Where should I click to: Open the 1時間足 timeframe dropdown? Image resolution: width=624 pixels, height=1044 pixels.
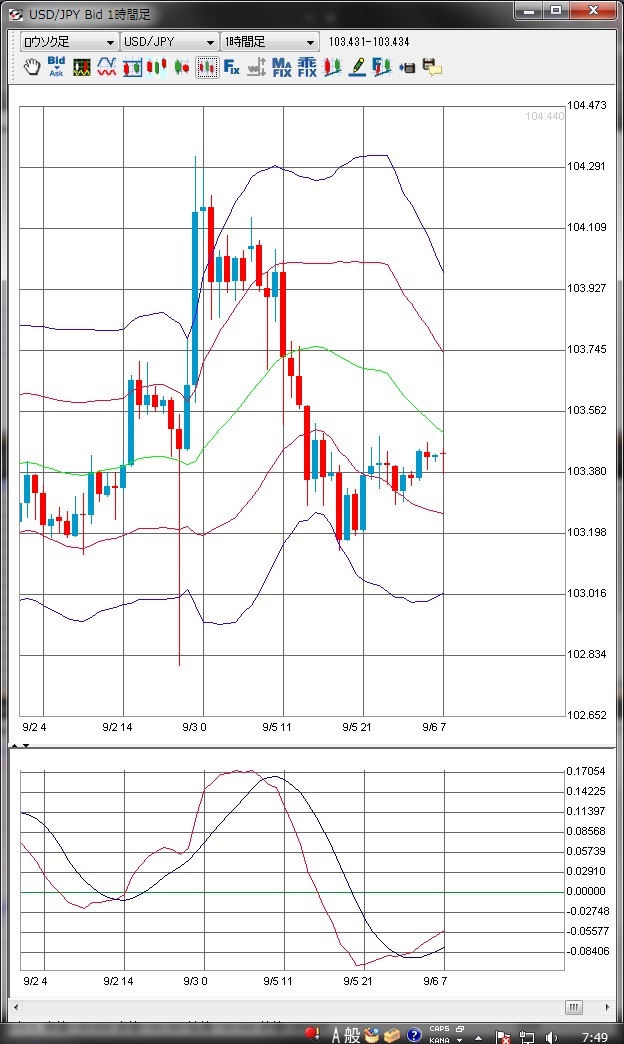270,42
